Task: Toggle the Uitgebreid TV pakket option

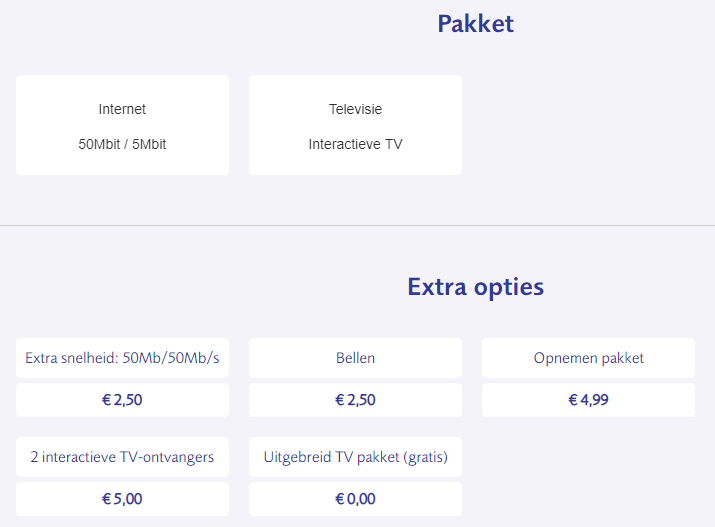Action: click(355, 457)
